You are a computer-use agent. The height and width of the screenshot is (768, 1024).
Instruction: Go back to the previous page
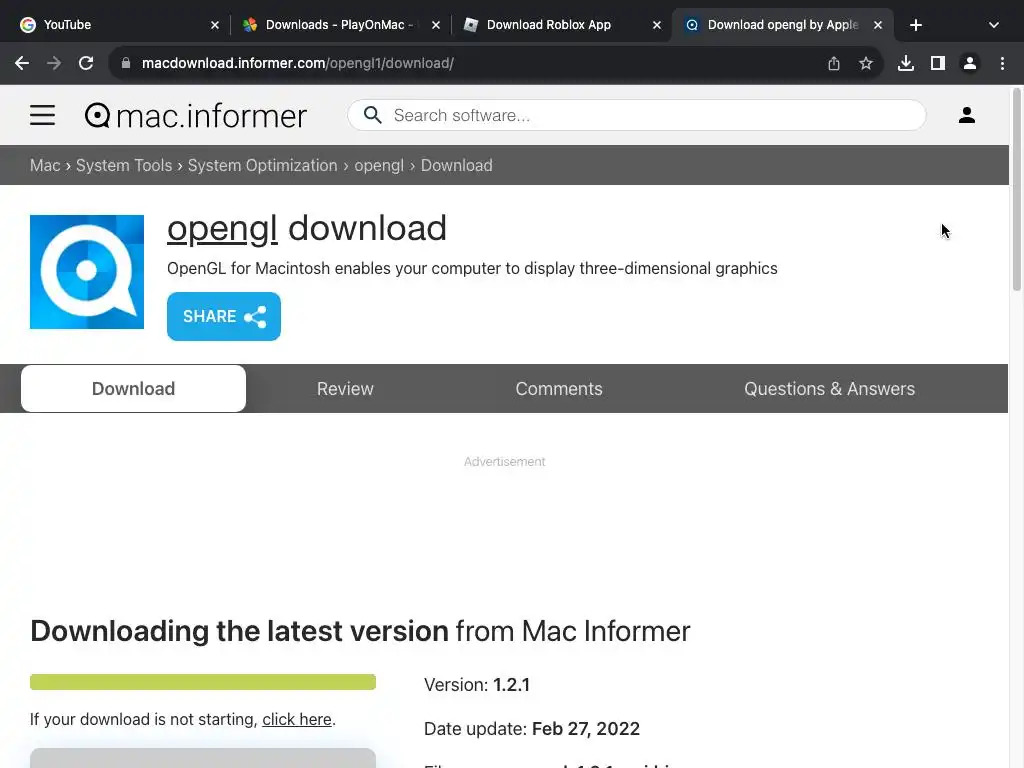pos(22,63)
